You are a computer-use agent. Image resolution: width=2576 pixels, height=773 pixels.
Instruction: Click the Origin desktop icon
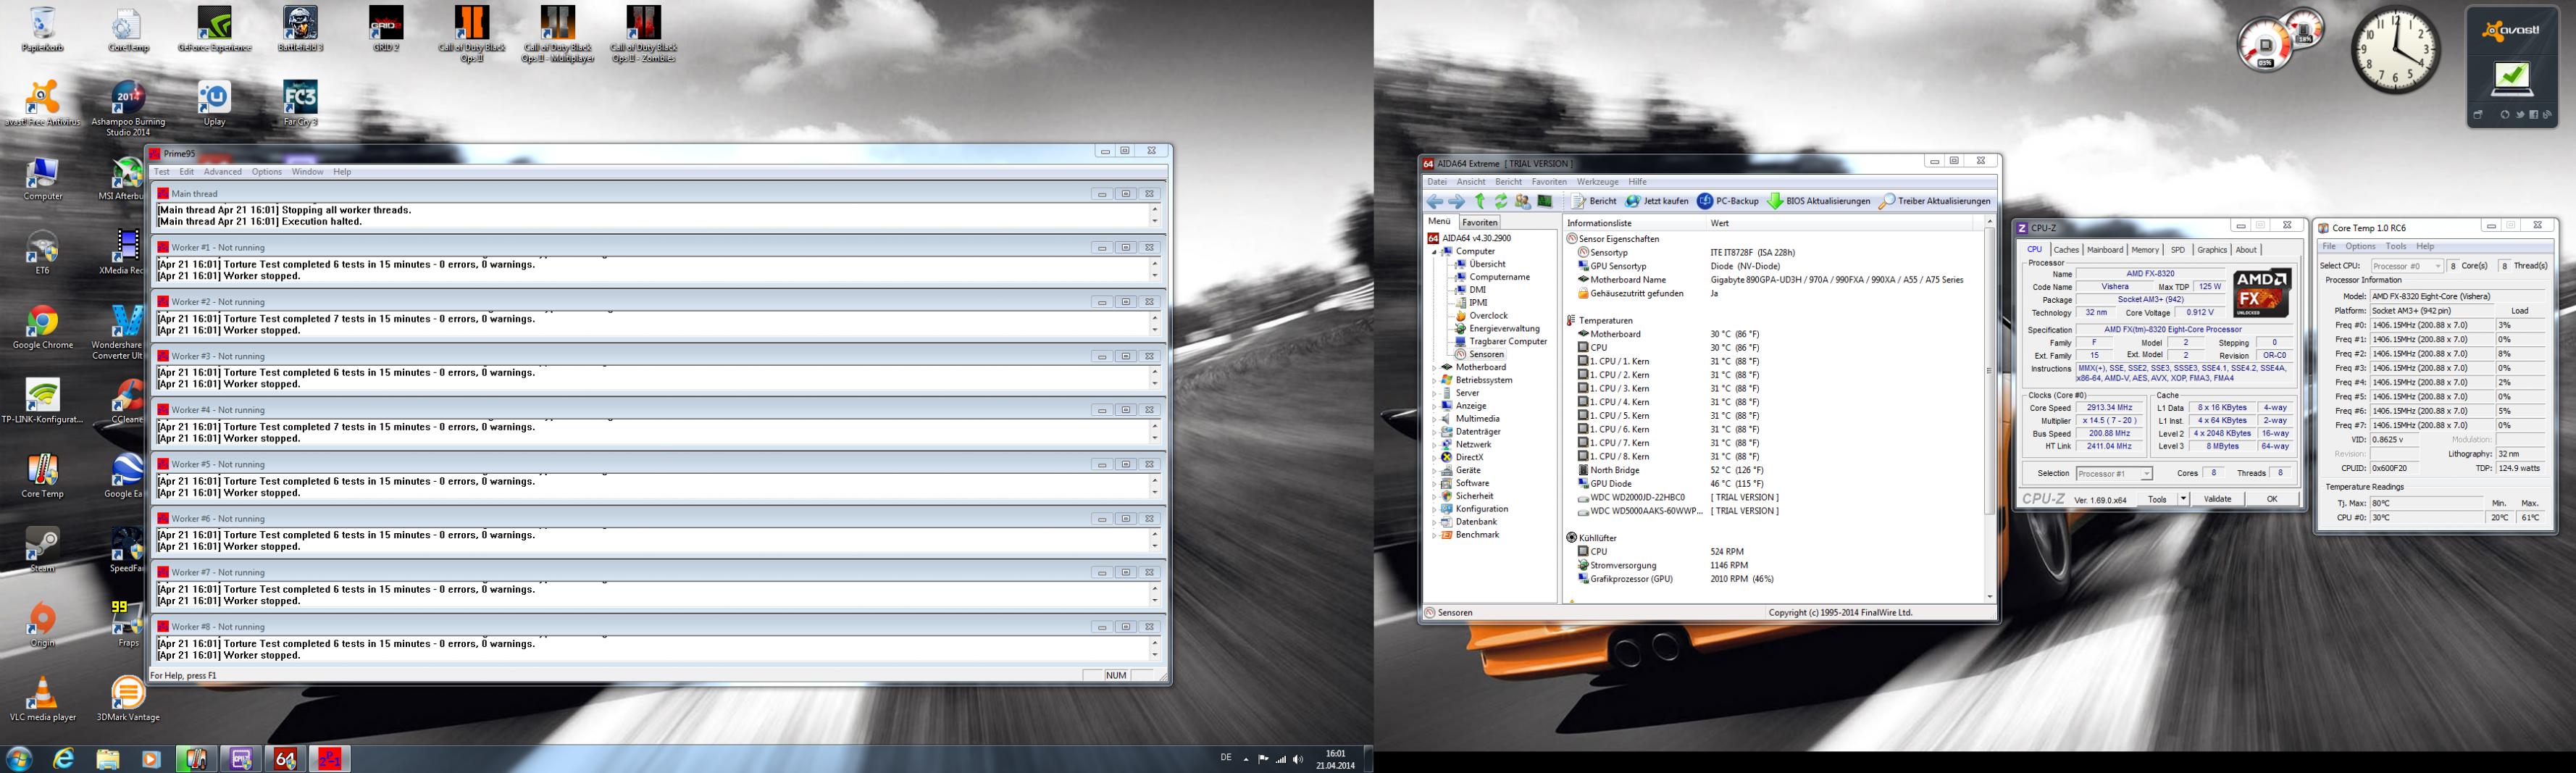(x=42, y=625)
